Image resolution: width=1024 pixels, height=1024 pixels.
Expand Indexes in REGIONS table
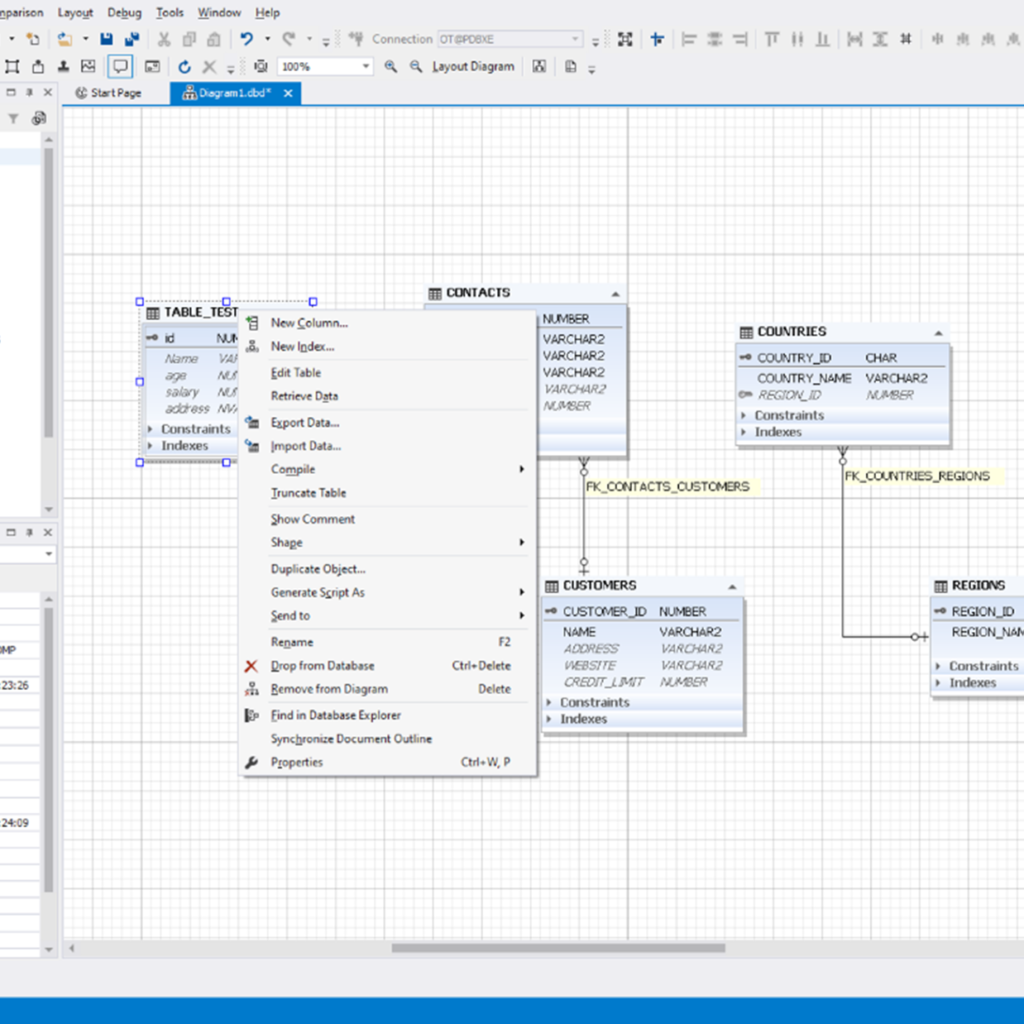[x=938, y=682]
